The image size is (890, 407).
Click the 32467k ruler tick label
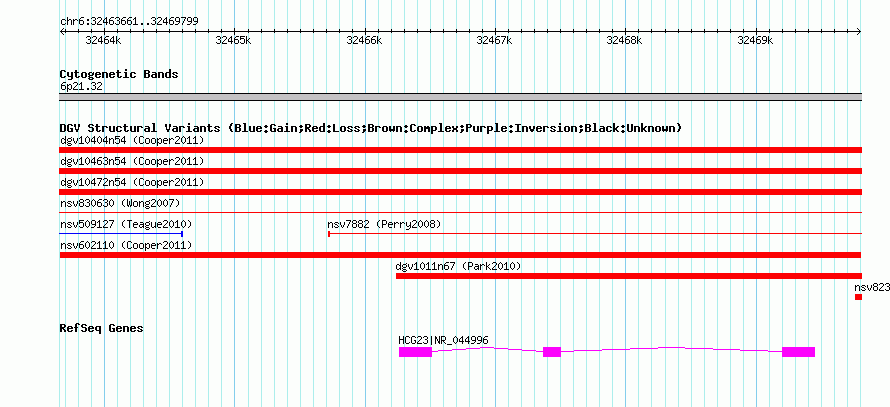pyautogui.click(x=494, y=40)
